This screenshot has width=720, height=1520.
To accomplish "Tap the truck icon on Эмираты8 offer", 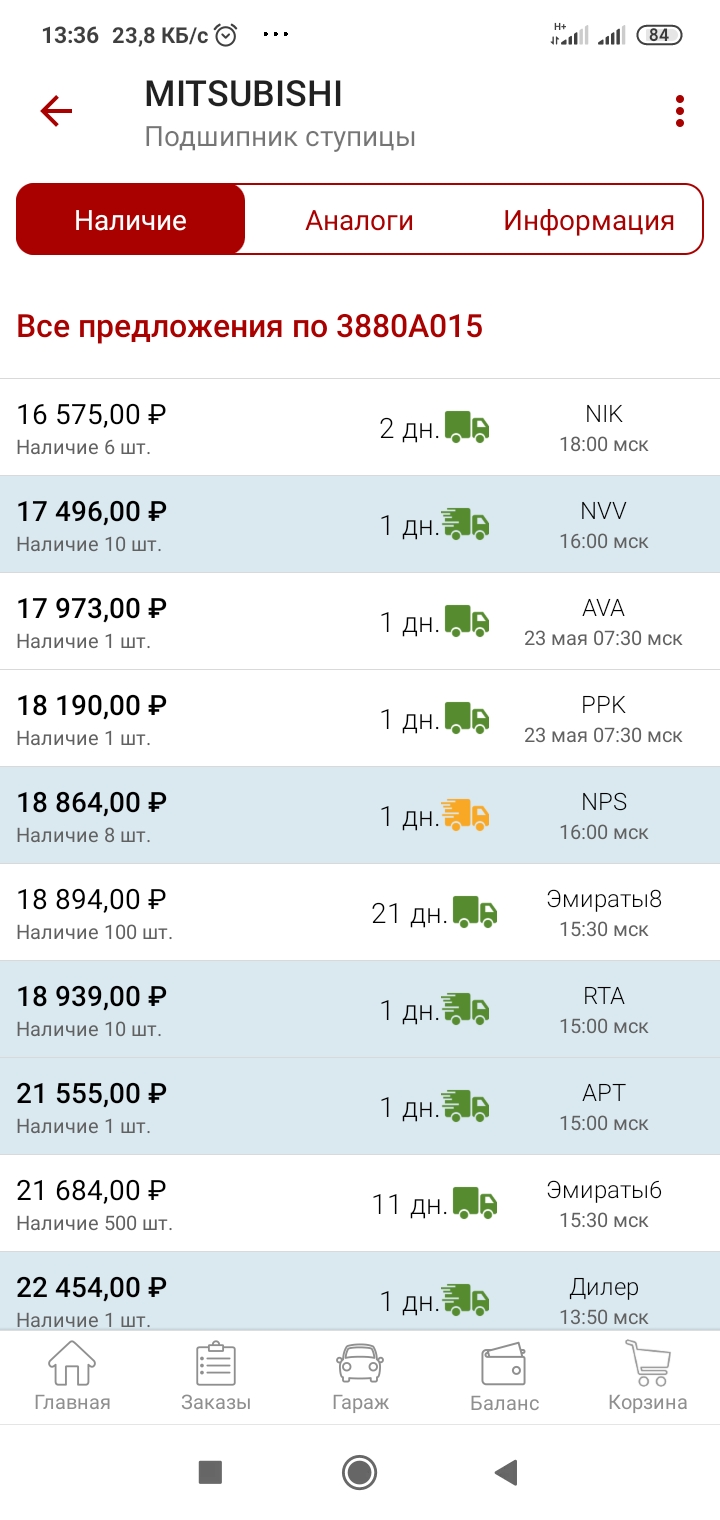I will tap(475, 913).
